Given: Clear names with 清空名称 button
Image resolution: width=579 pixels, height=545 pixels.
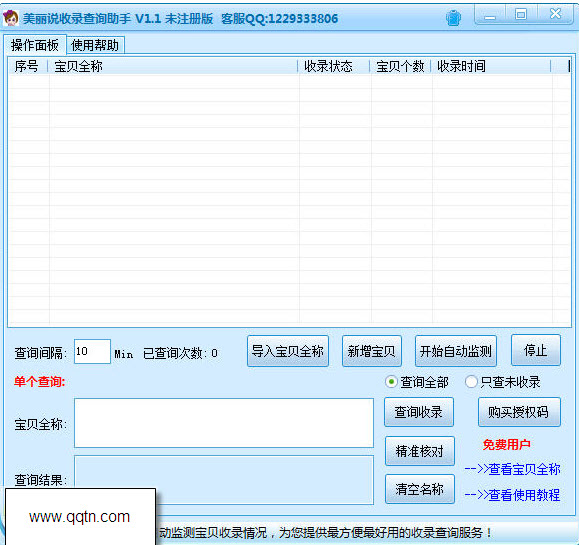Looking at the screenshot, I should pyautogui.click(x=419, y=489).
